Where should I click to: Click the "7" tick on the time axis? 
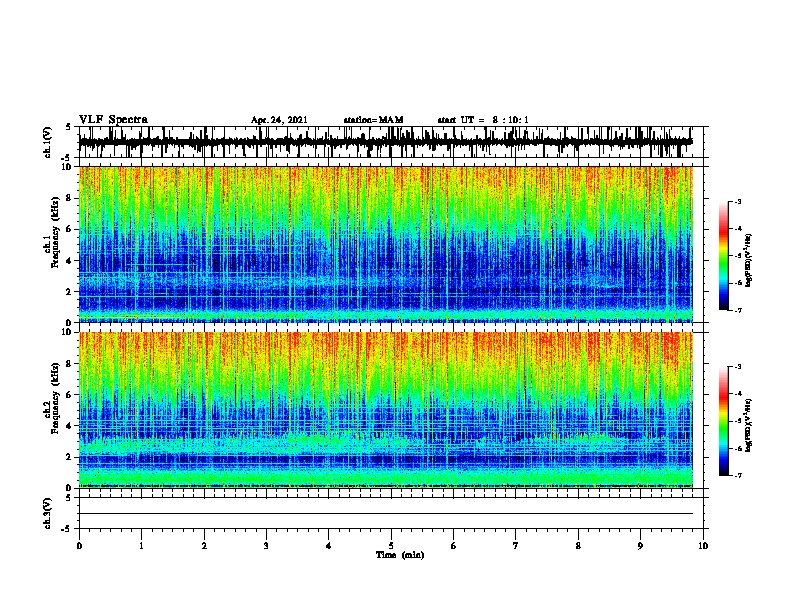click(x=516, y=546)
